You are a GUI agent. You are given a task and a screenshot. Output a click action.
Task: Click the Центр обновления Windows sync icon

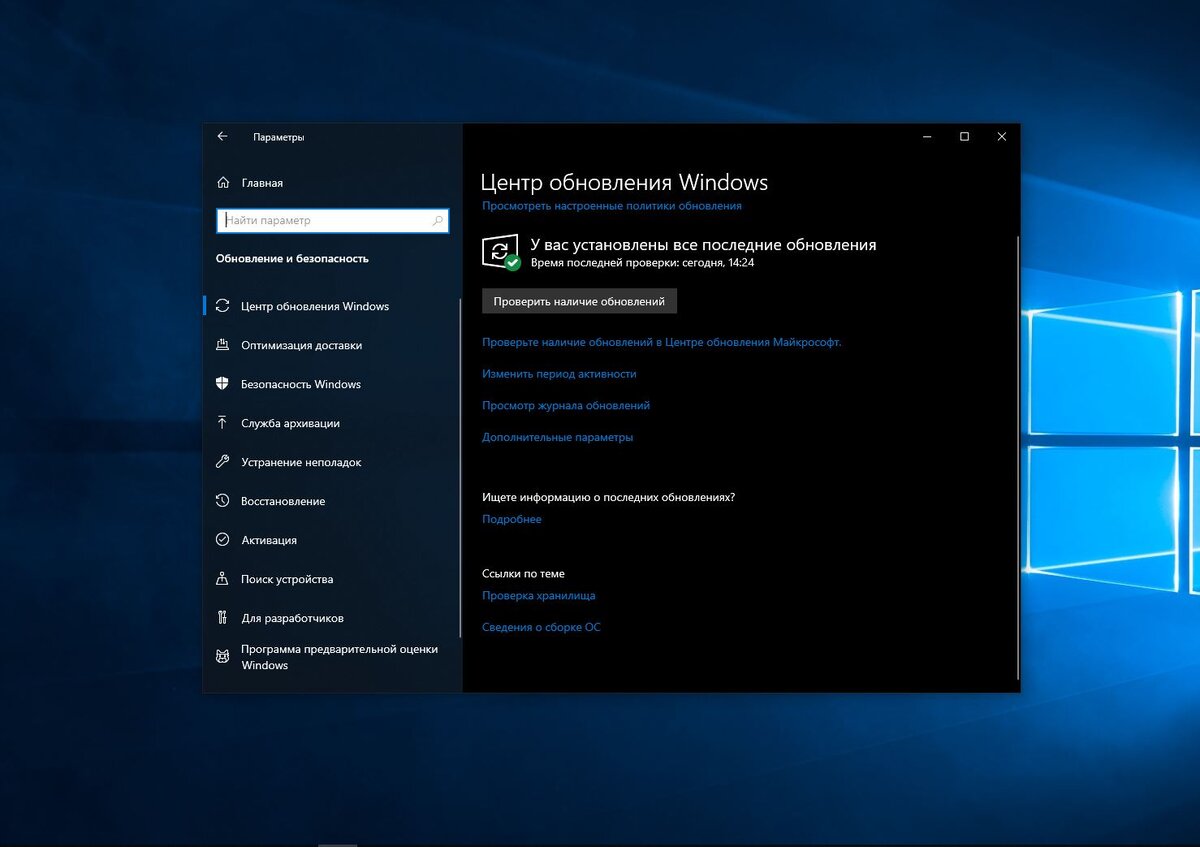223,306
